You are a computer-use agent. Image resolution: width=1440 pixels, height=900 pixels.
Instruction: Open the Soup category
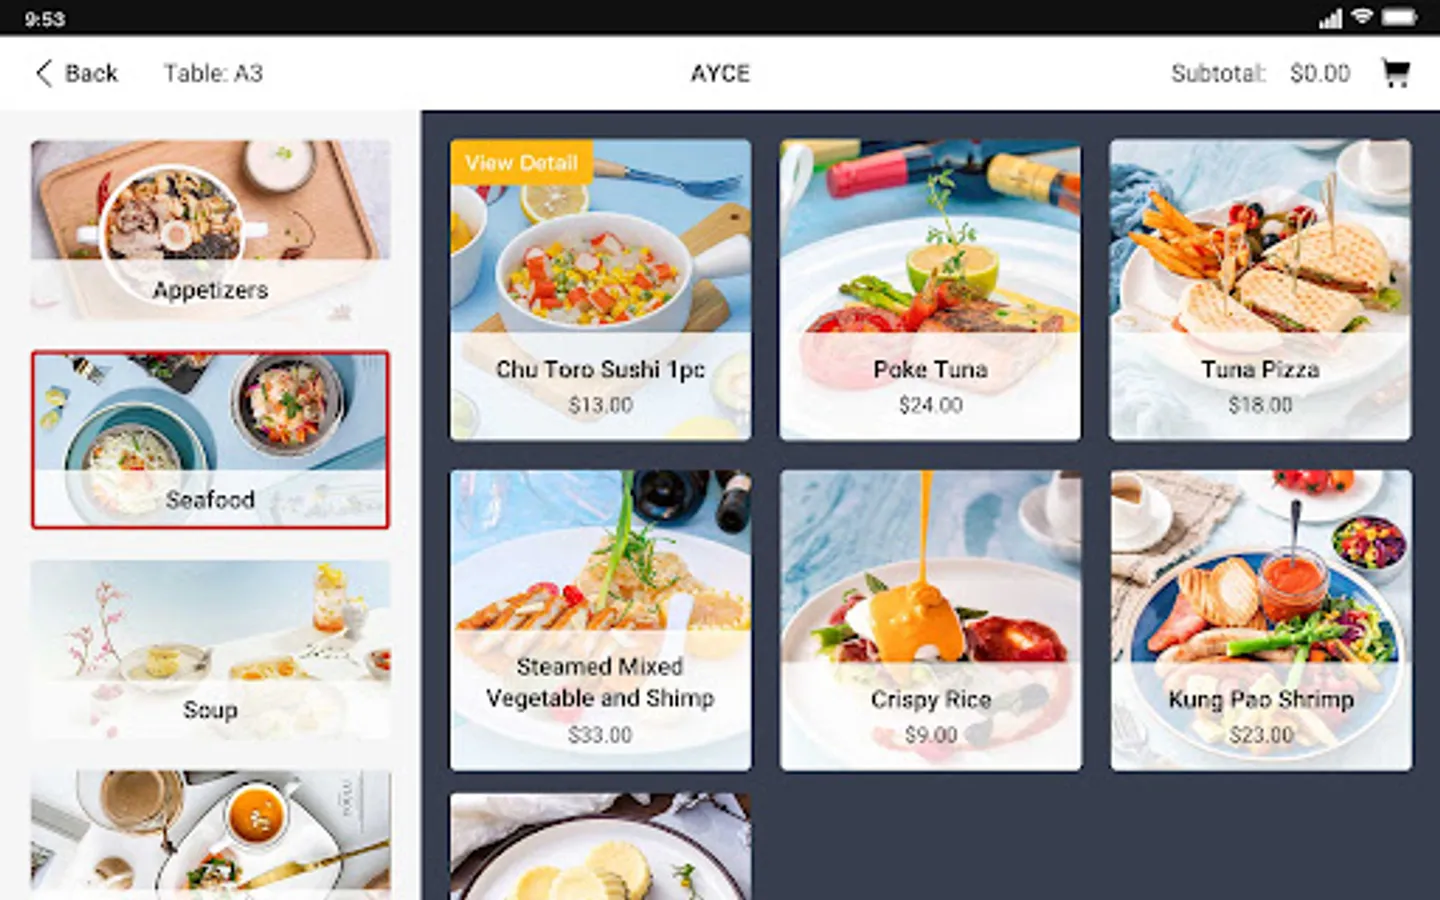click(210, 650)
